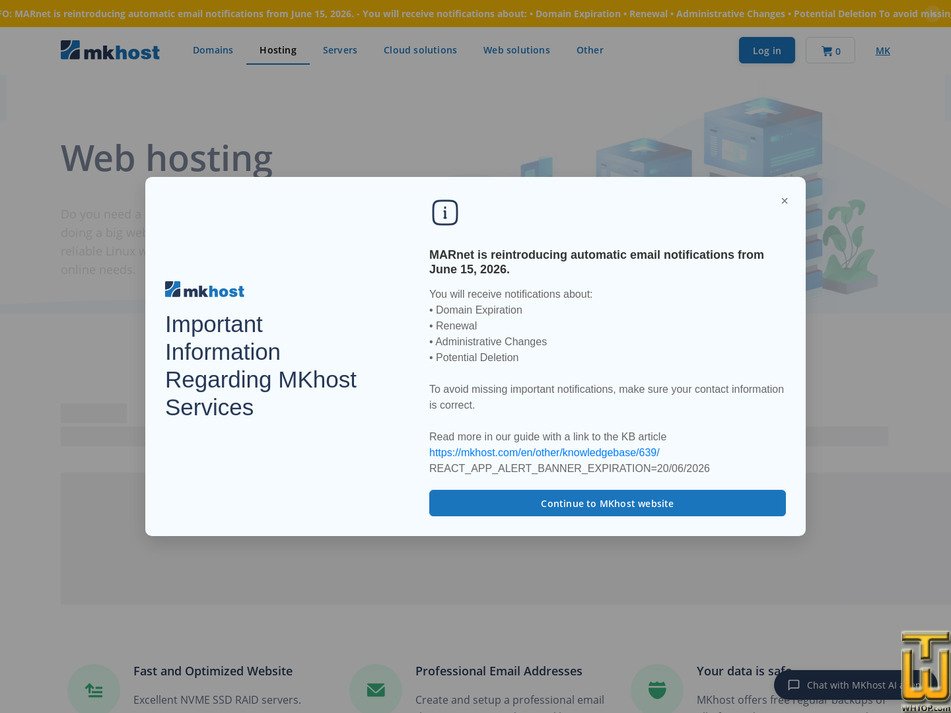Open the Other menu
The image size is (951, 713).
point(590,50)
